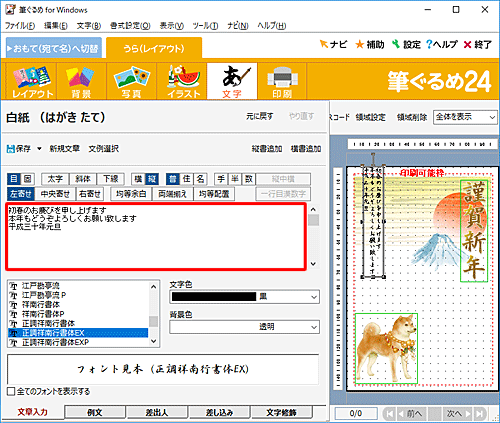This screenshot has height=423, width=500.
Task: Switch to the 差し込み bottom tab
Action: [219, 412]
